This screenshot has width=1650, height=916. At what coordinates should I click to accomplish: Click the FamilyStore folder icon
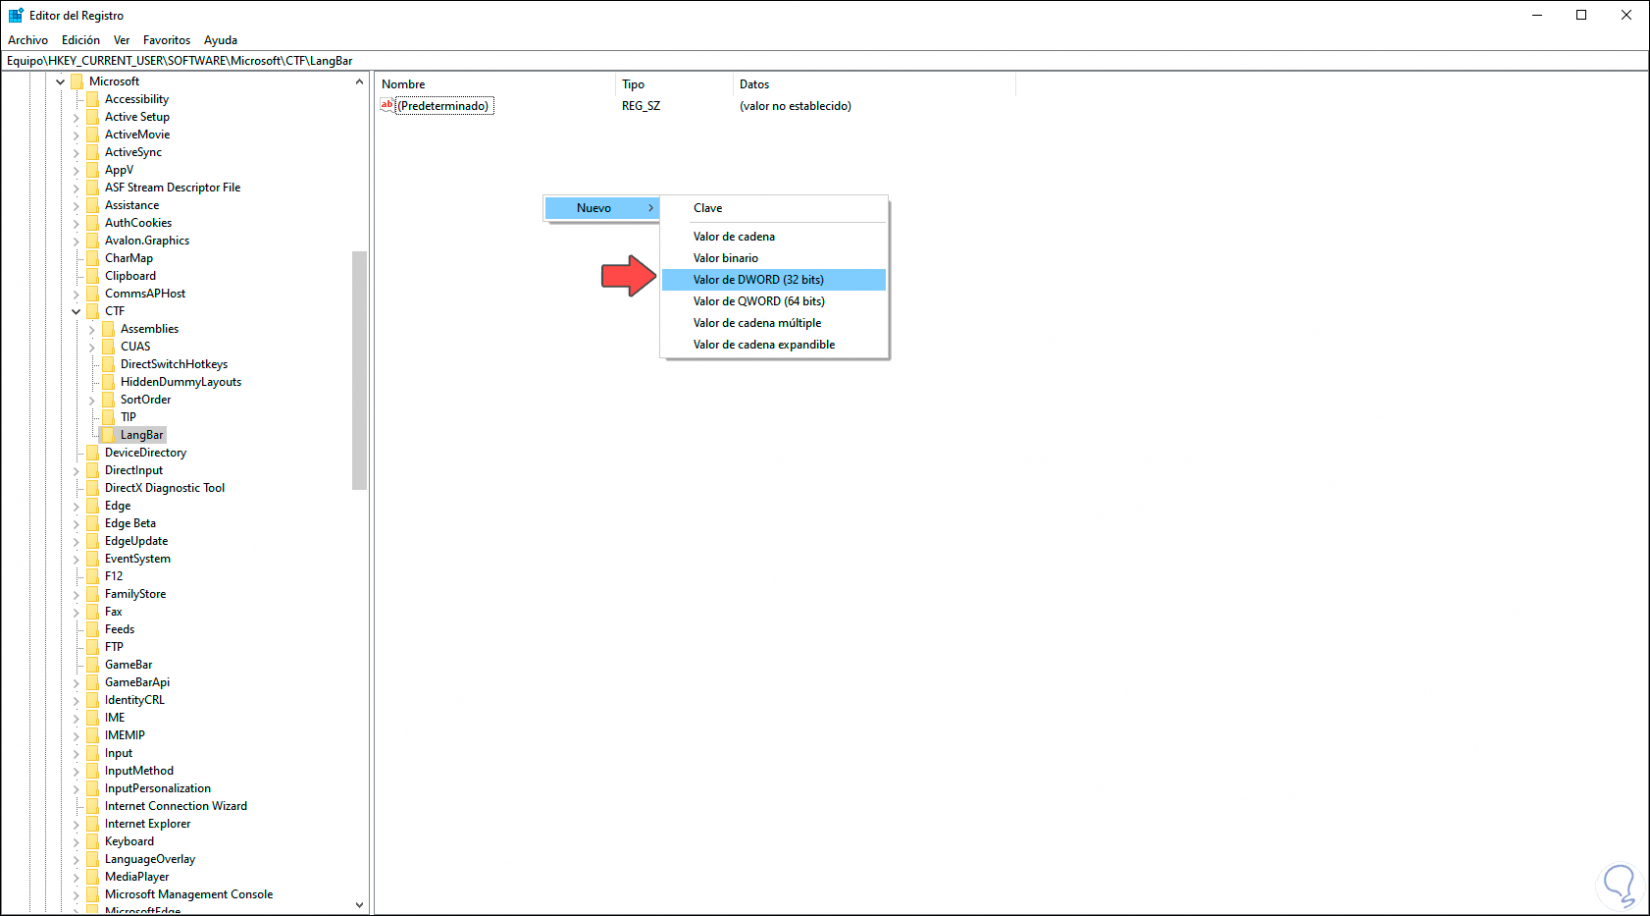coord(92,594)
